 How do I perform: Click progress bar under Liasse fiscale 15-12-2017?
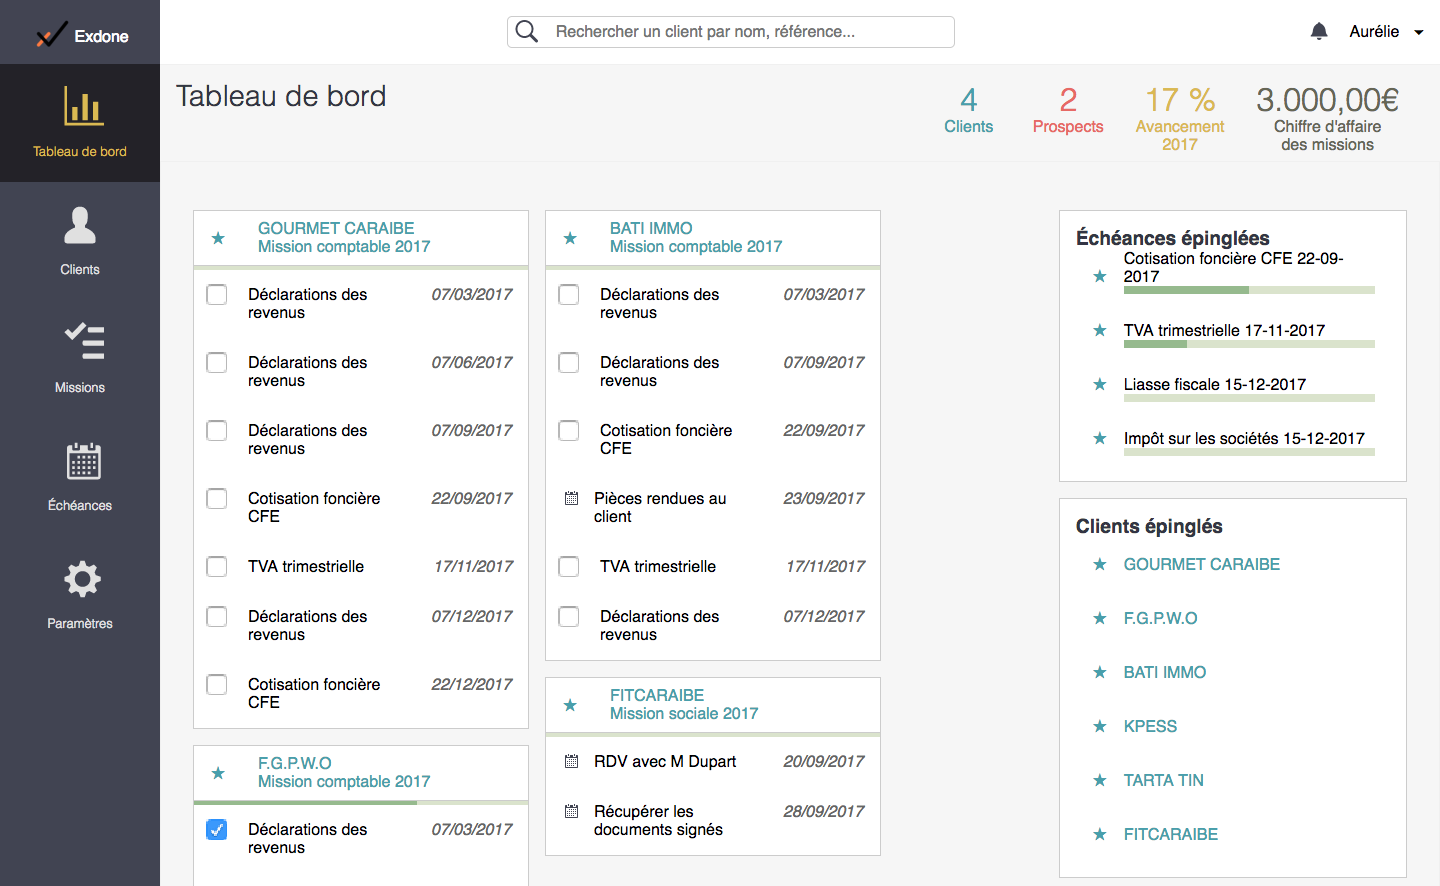(x=1249, y=398)
